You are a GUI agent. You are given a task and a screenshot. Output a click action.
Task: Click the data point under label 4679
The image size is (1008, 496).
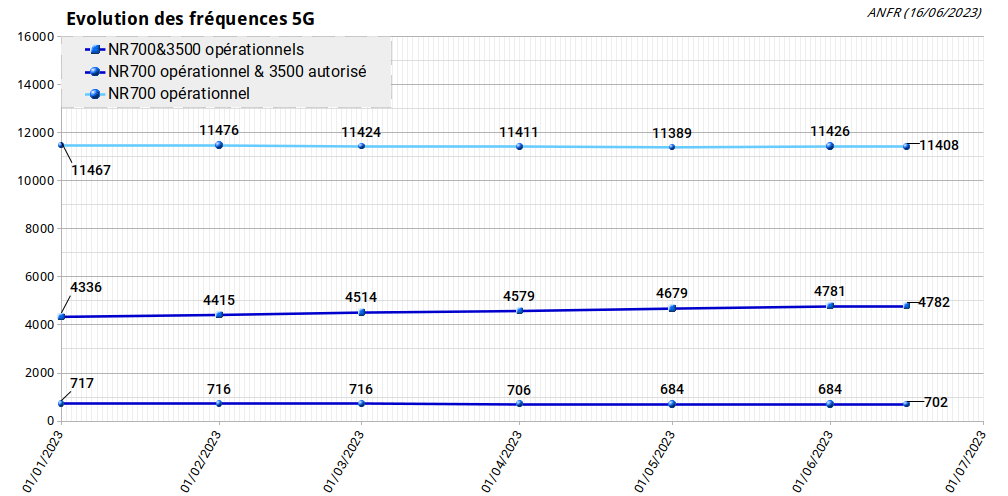[672, 308]
